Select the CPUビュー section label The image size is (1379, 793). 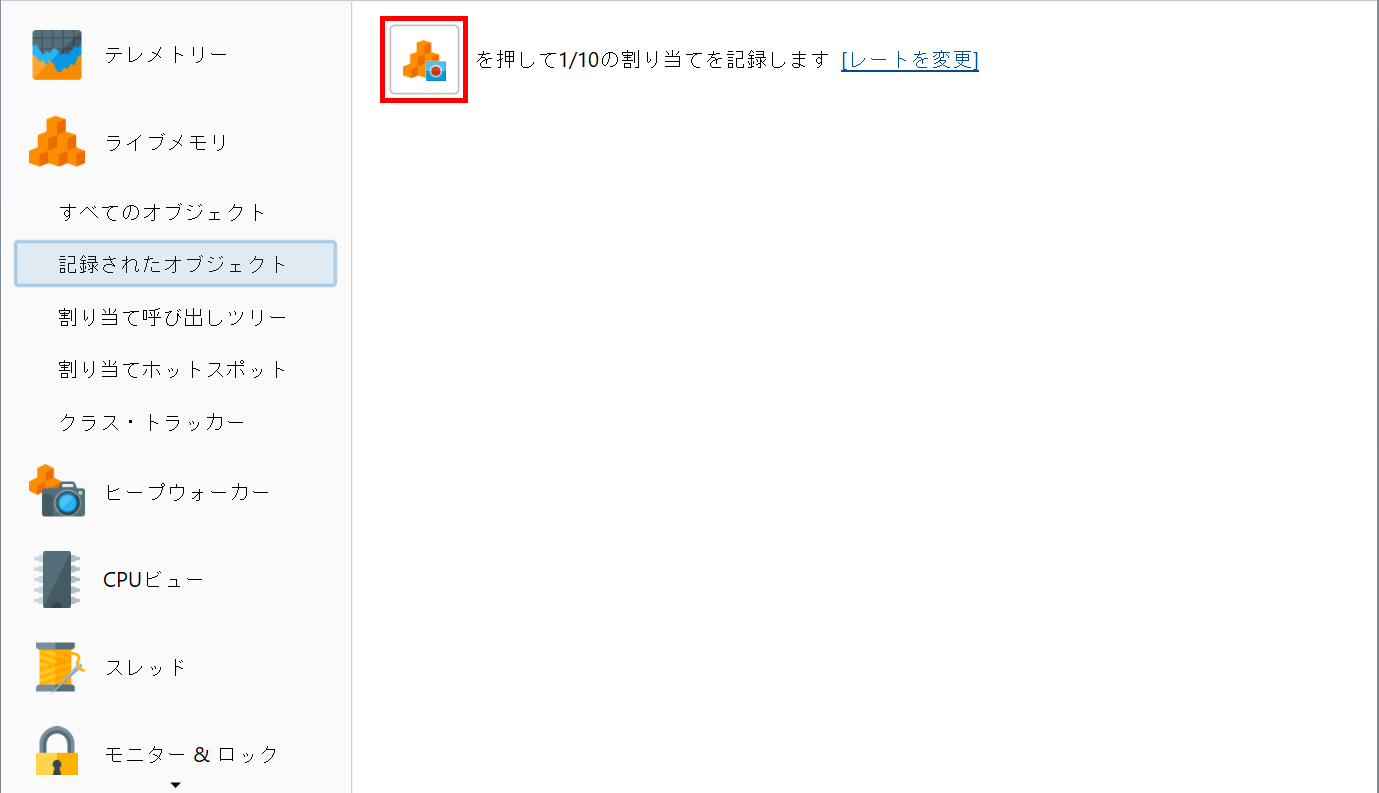click(154, 580)
